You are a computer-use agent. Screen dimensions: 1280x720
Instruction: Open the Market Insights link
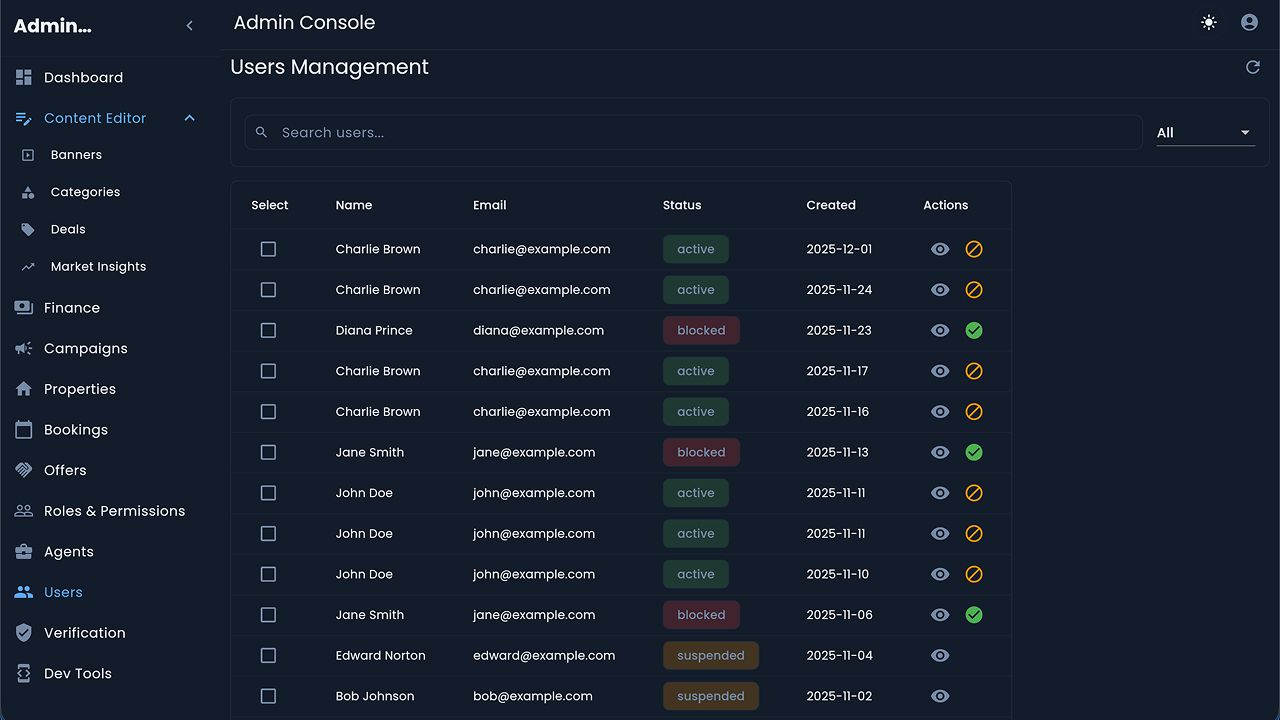click(98, 267)
